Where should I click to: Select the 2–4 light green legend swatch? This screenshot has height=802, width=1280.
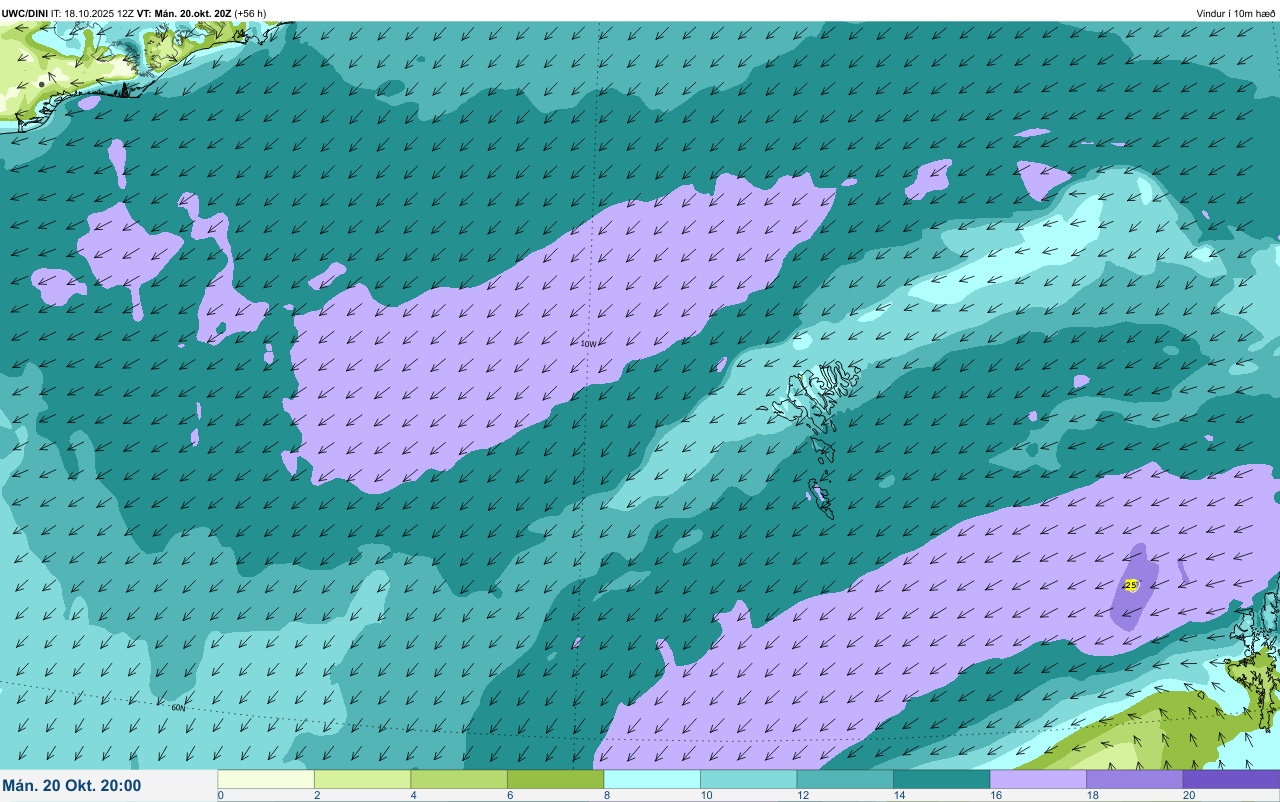[362, 779]
